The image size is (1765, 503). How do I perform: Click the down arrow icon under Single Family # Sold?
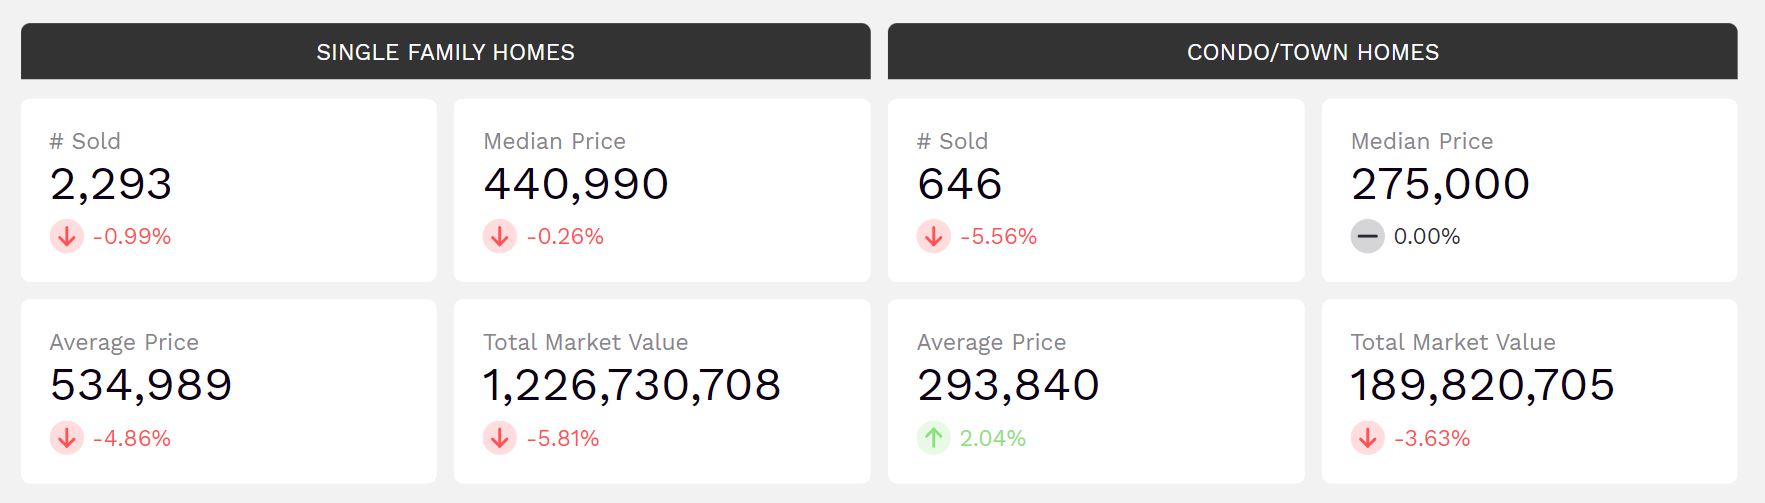coord(67,237)
